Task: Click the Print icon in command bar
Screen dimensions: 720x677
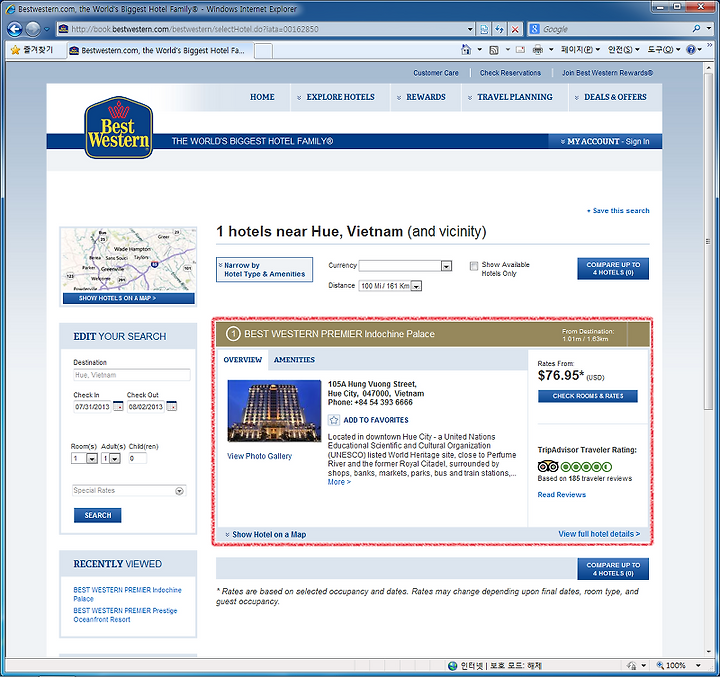Action: pyautogui.click(x=538, y=50)
